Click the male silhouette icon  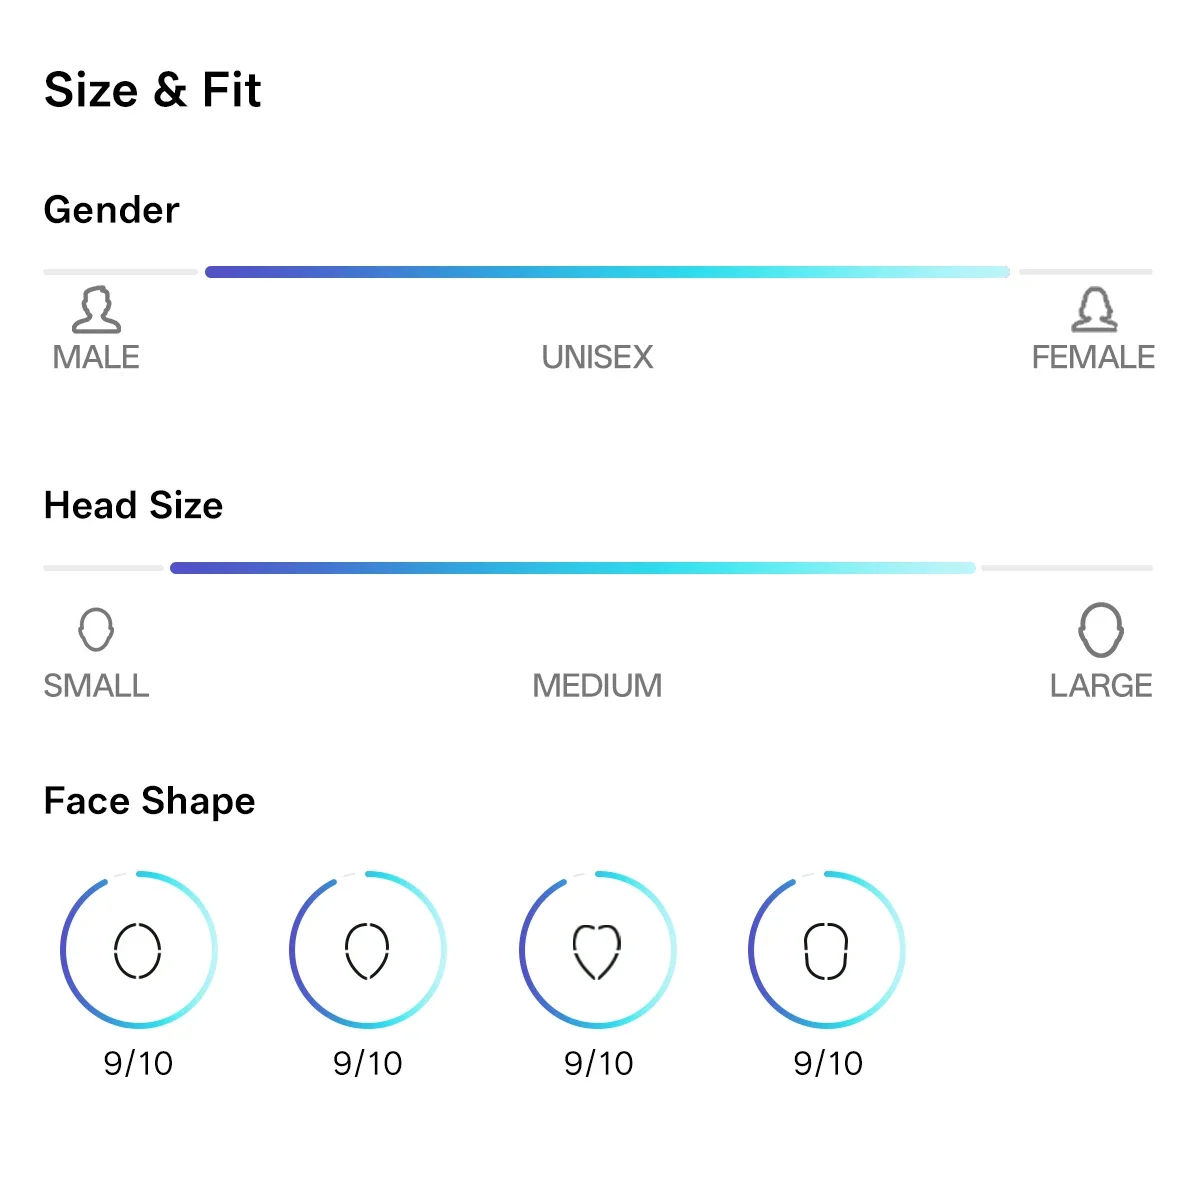pyautogui.click(x=96, y=310)
